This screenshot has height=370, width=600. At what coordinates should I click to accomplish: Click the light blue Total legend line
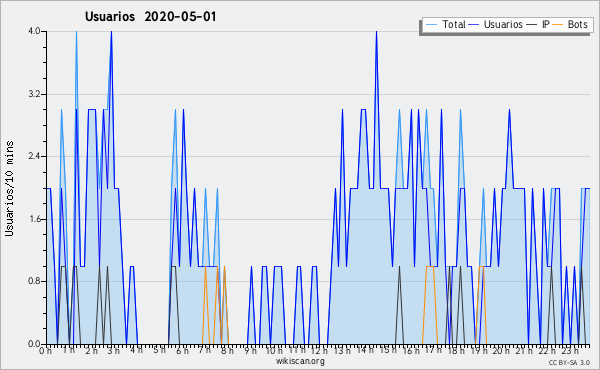pyautogui.click(x=431, y=25)
